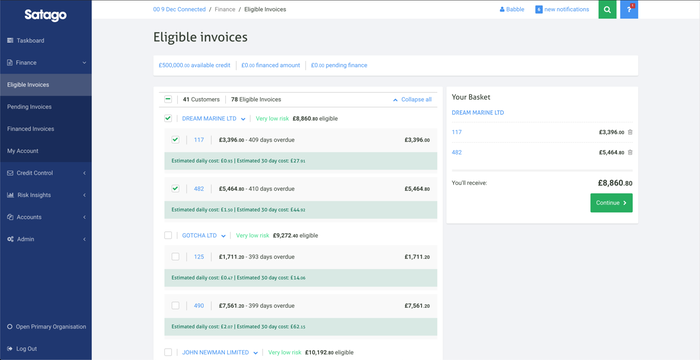The image size is (700, 360).
Task: Expand the Admin menu arrow
Action: [x=84, y=239]
